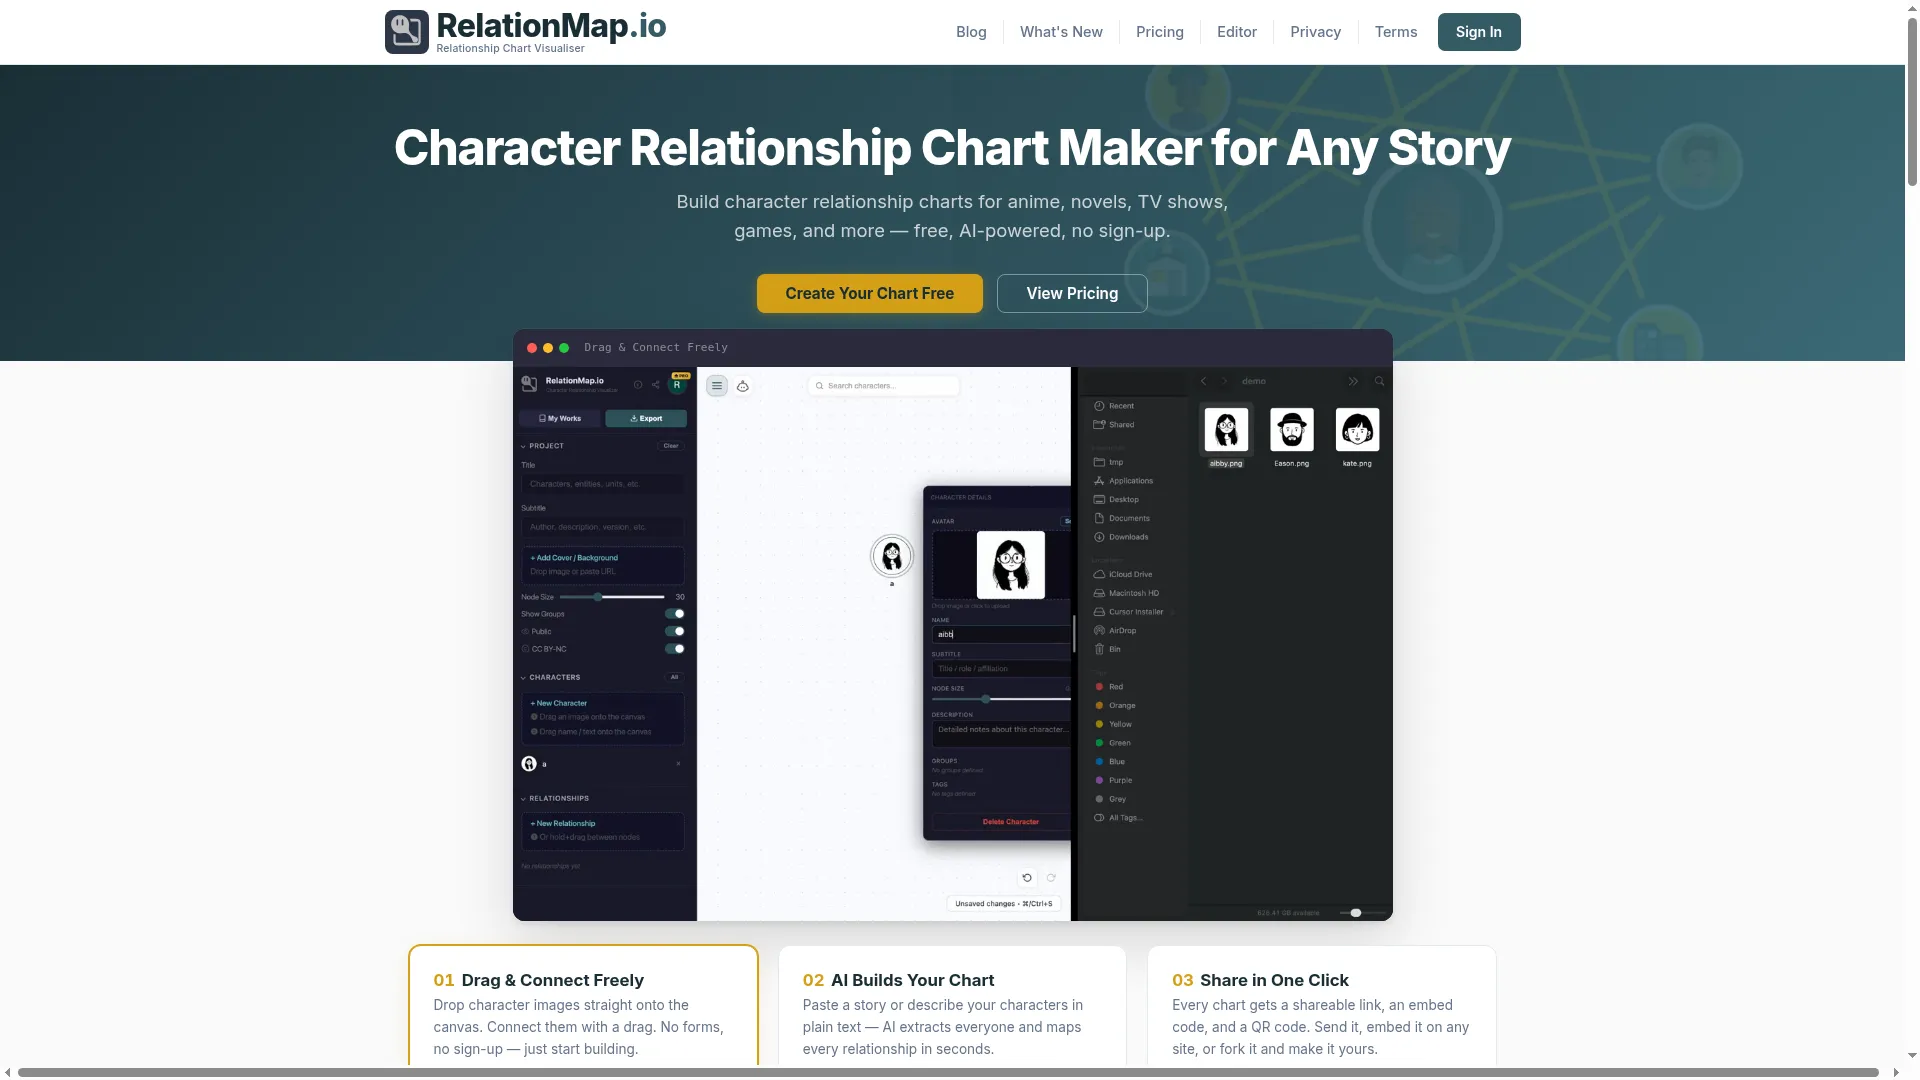
Task: Click the Sign In button
Action: point(1479,32)
